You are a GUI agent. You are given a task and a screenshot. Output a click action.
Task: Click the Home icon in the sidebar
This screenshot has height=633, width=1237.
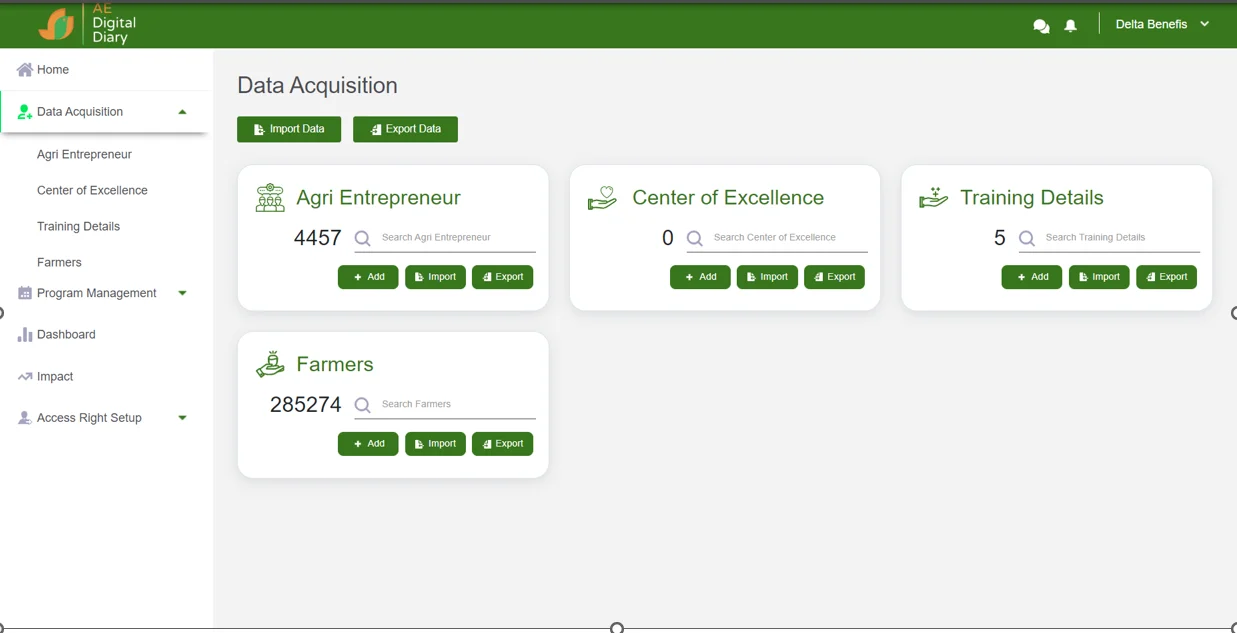25,70
